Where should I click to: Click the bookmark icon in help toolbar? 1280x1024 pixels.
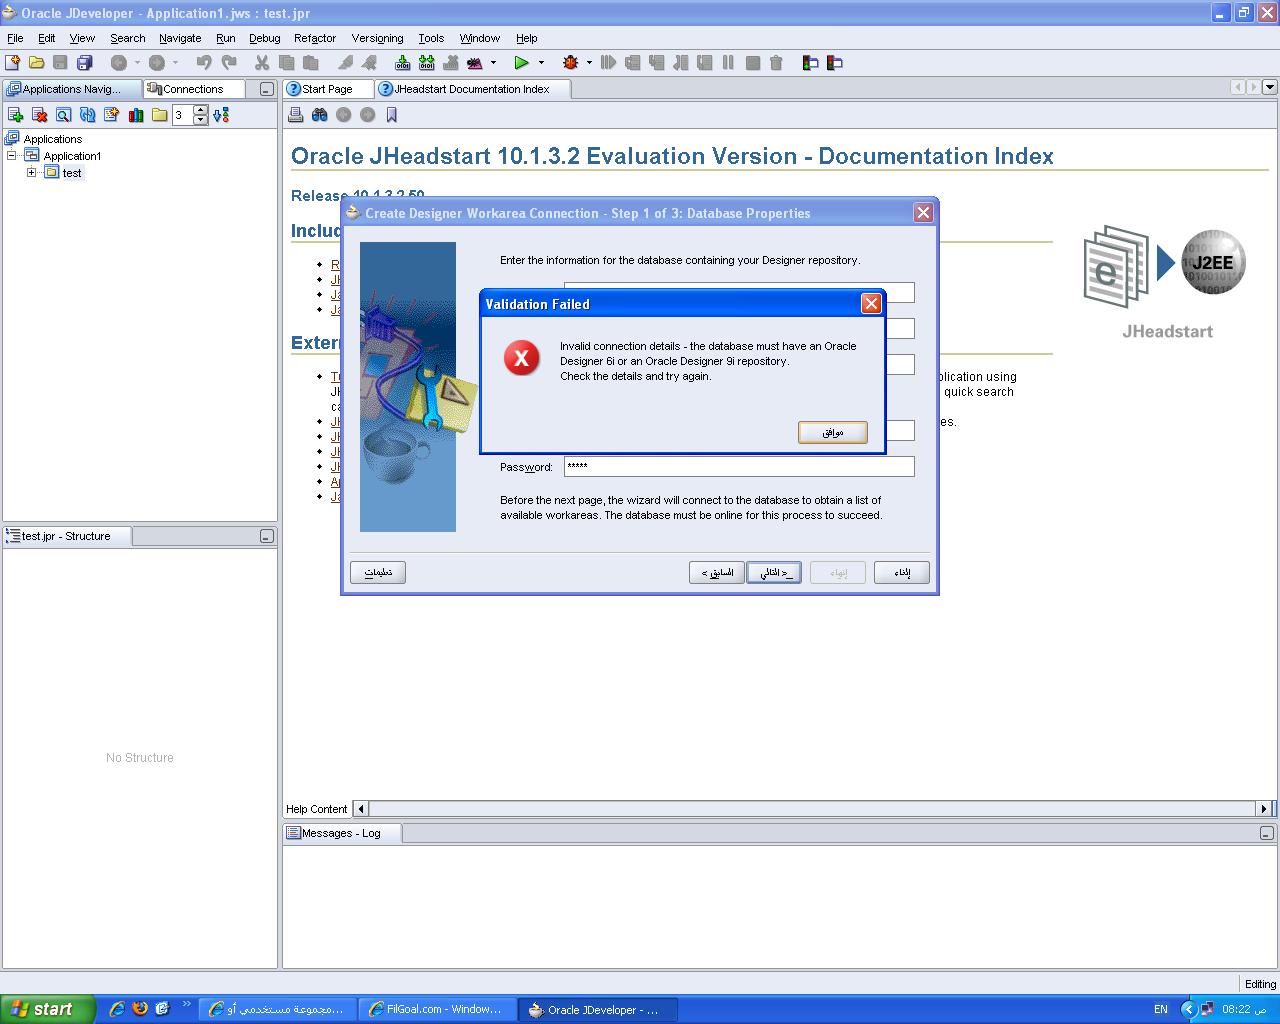coord(392,115)
